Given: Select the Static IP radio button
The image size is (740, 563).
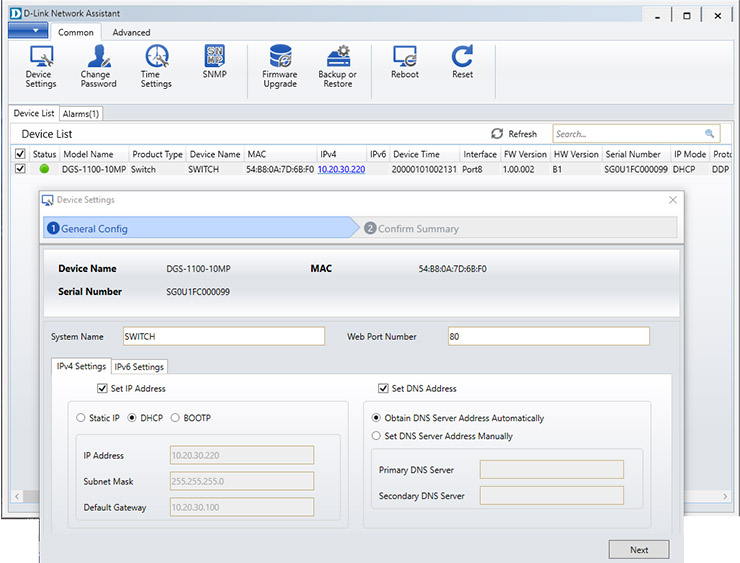Looking at the screenshot, I should pos(82,417).
